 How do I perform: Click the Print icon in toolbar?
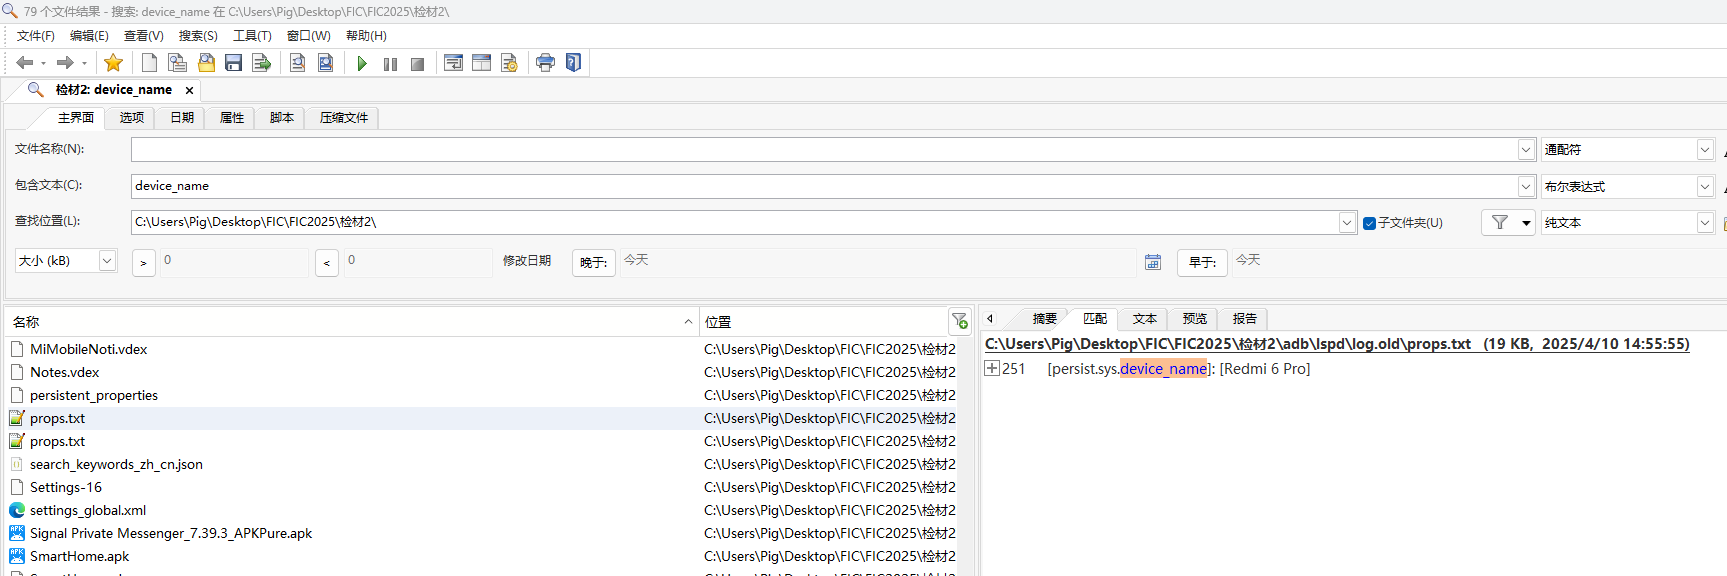tap(545, 63)
